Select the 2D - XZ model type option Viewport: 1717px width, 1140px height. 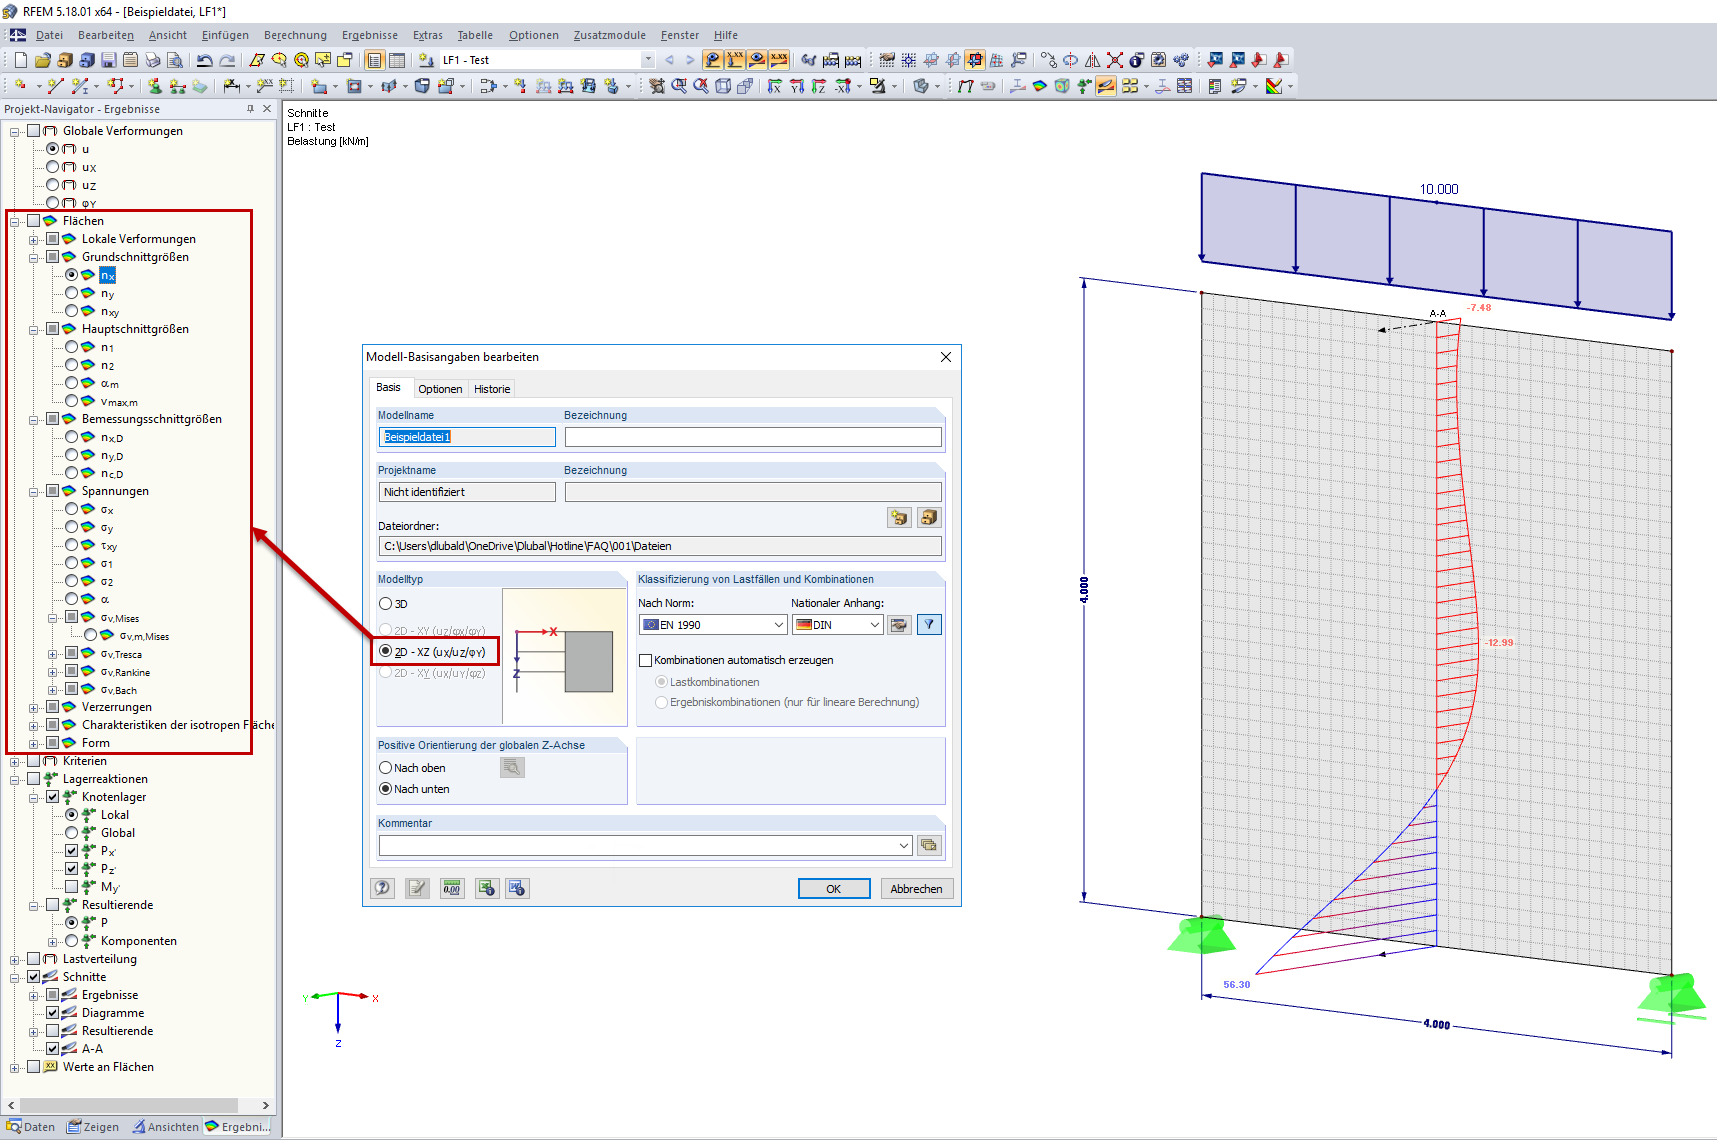(386, 651)
